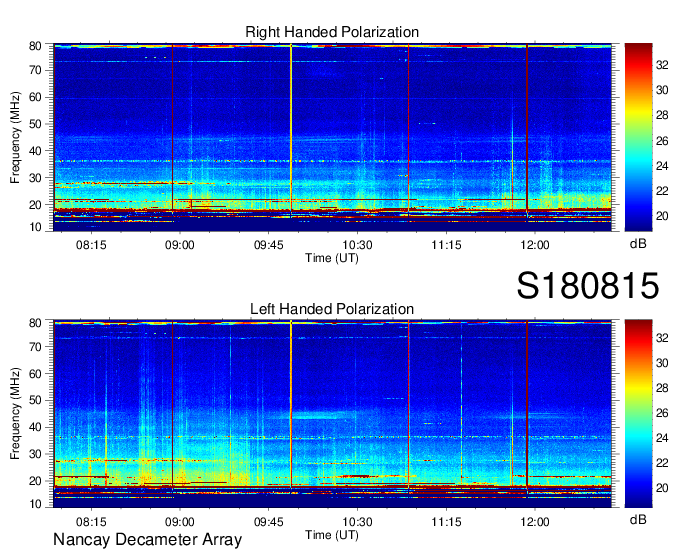Viewport: 680px width, 552px height.
Task: Click the bottom plot's 10 MHz frequency label
Action: pyautogui.click(x=35, y=504)
